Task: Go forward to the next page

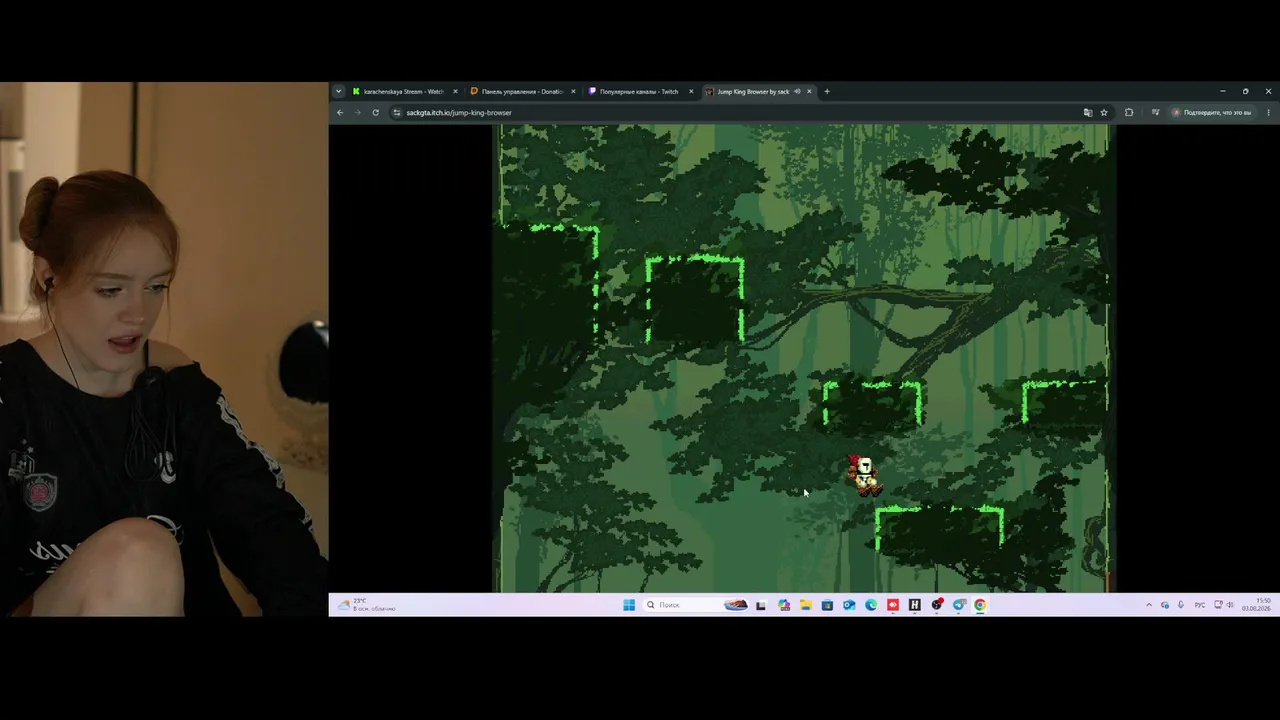Action: (357, 112)
